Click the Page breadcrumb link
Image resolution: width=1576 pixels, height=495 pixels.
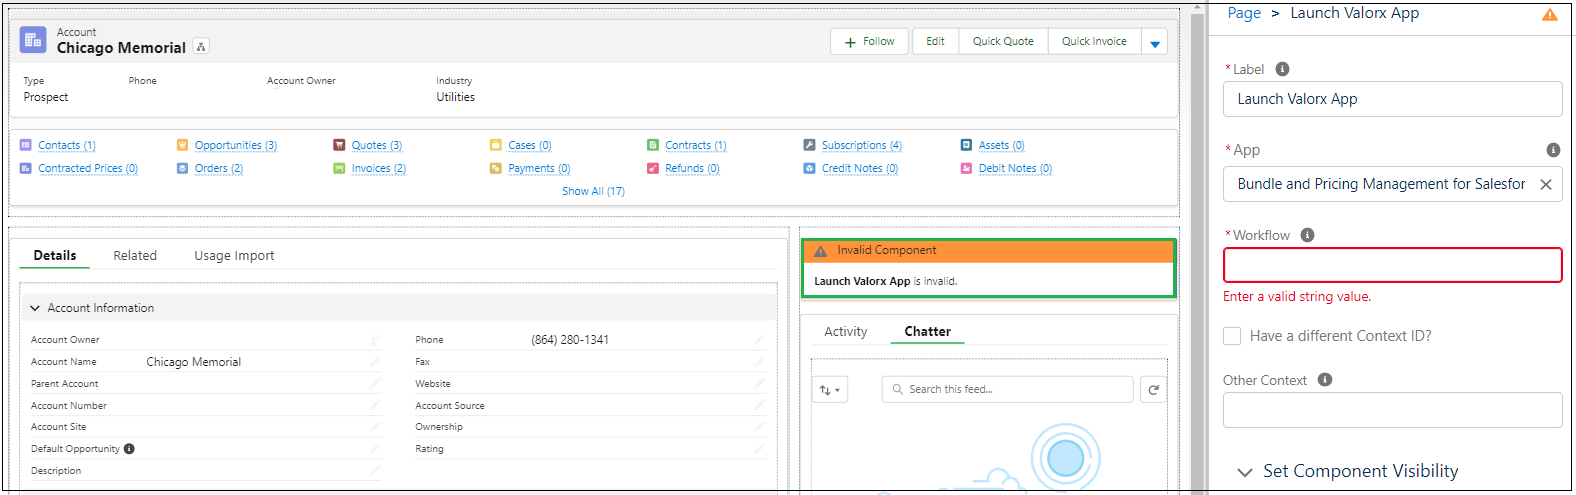(x=1244, y=13)
